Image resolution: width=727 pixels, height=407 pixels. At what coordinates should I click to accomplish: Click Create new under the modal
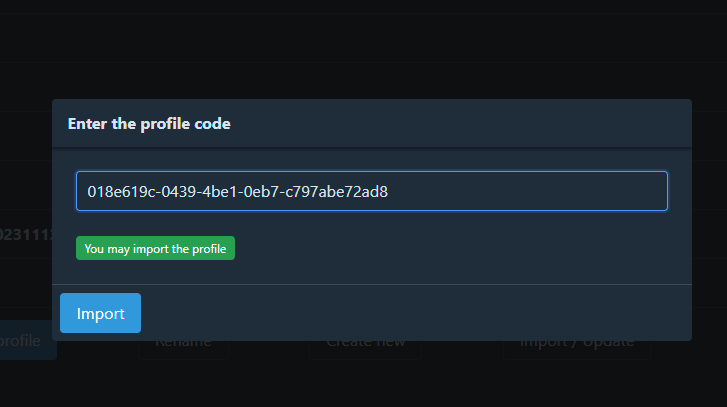[x=364, y=343]
